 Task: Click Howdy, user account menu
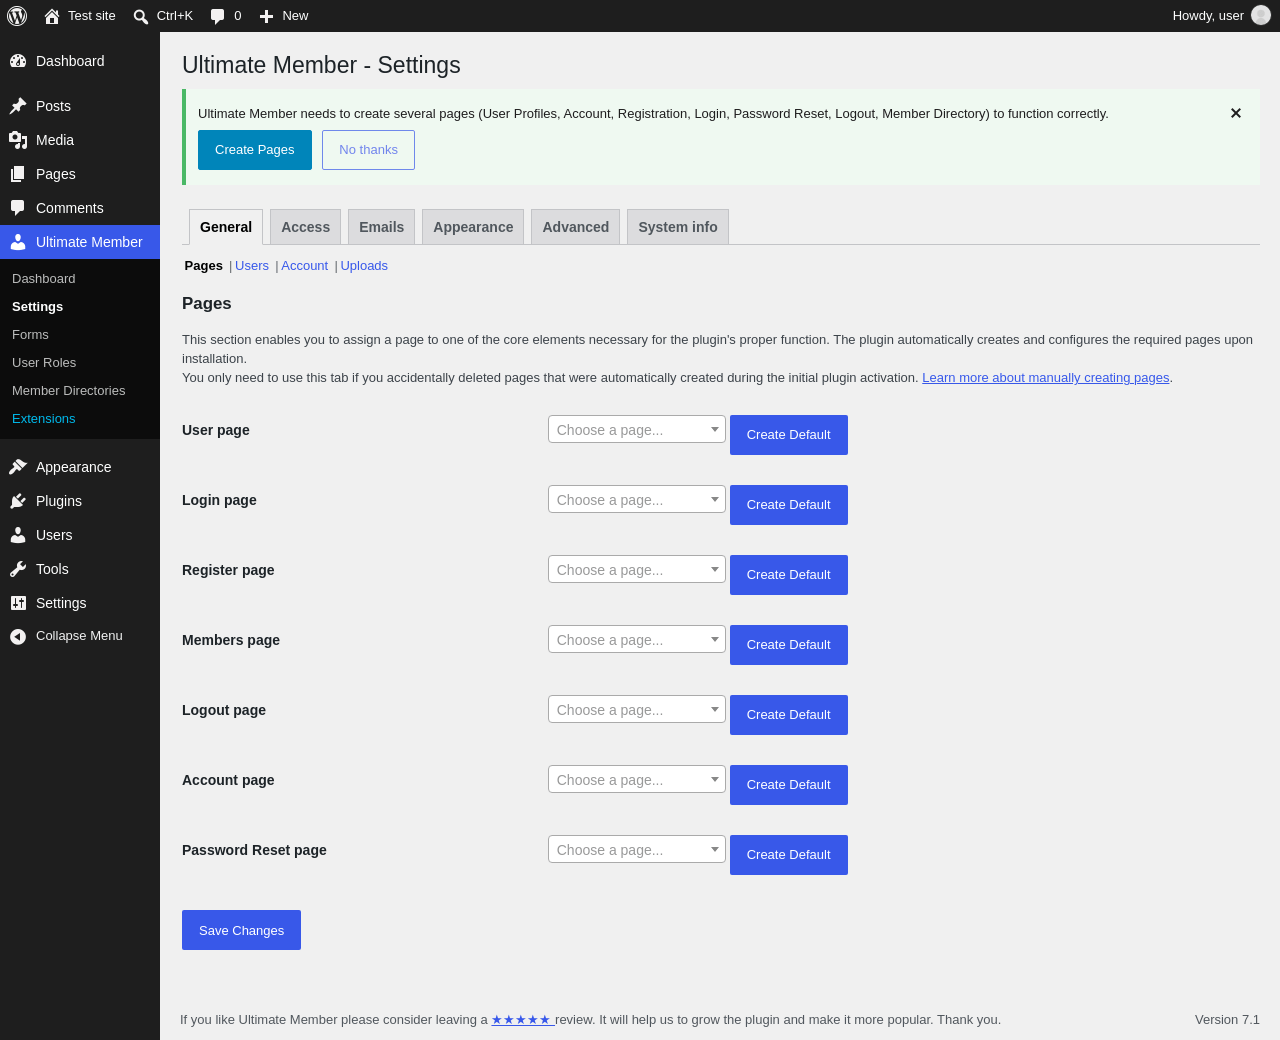coord(1221,16)
